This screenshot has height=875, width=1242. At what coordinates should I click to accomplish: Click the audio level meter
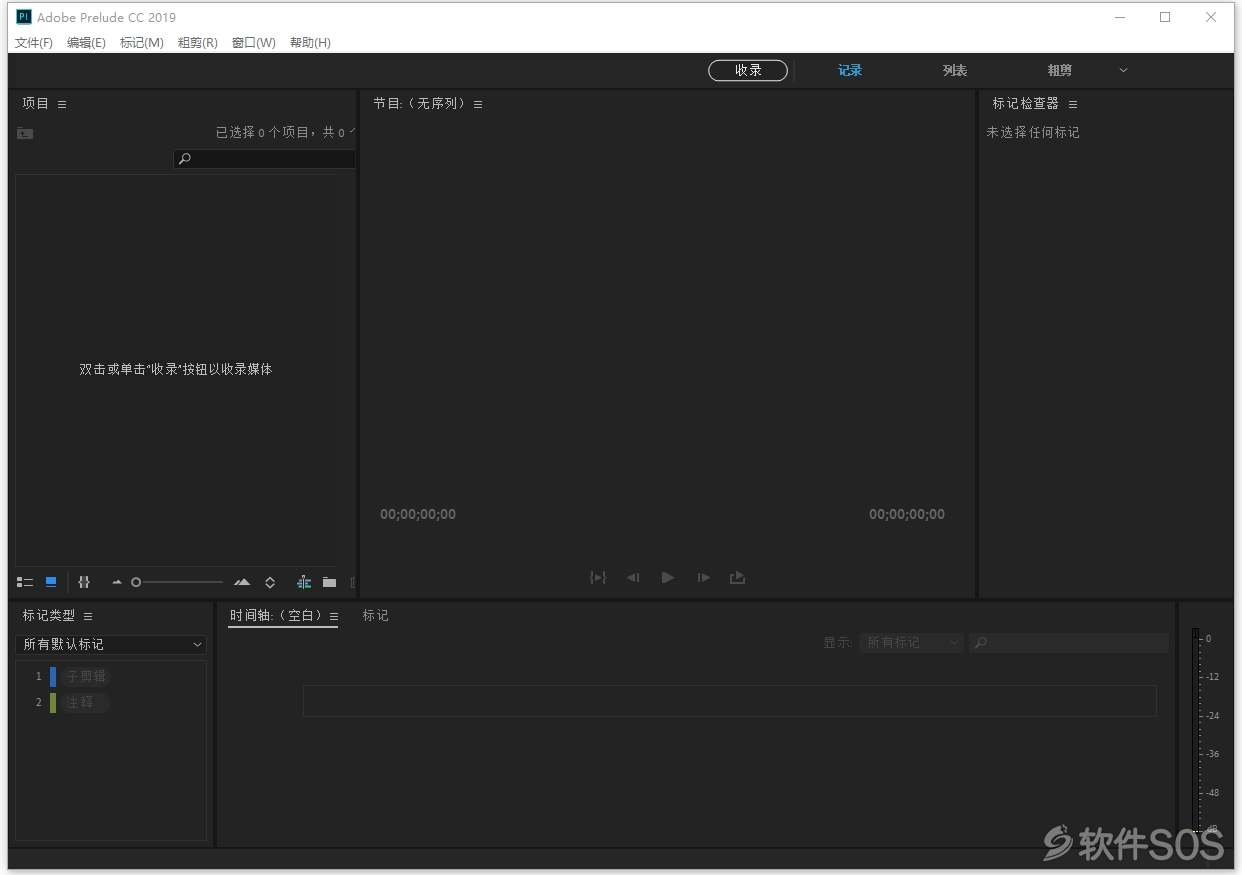(x=1195, y=730)
